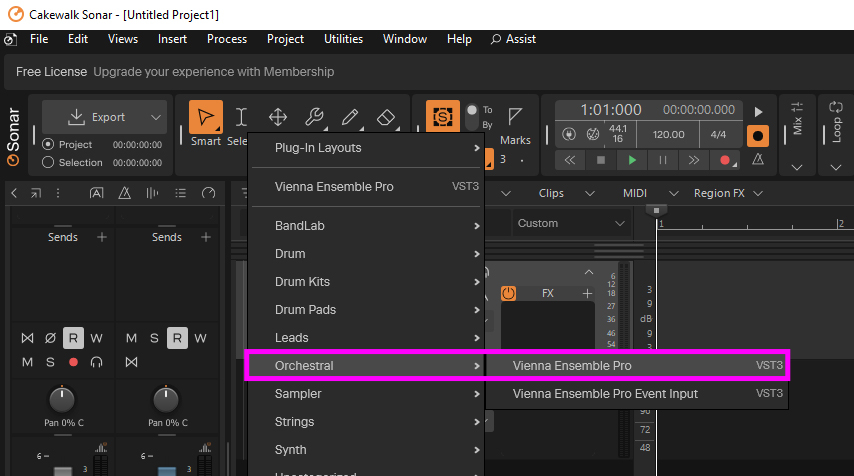Viewport: 854px width, 476px height.
Task: Arm first strip with red record dot
Action: click(x=73, y=362)
